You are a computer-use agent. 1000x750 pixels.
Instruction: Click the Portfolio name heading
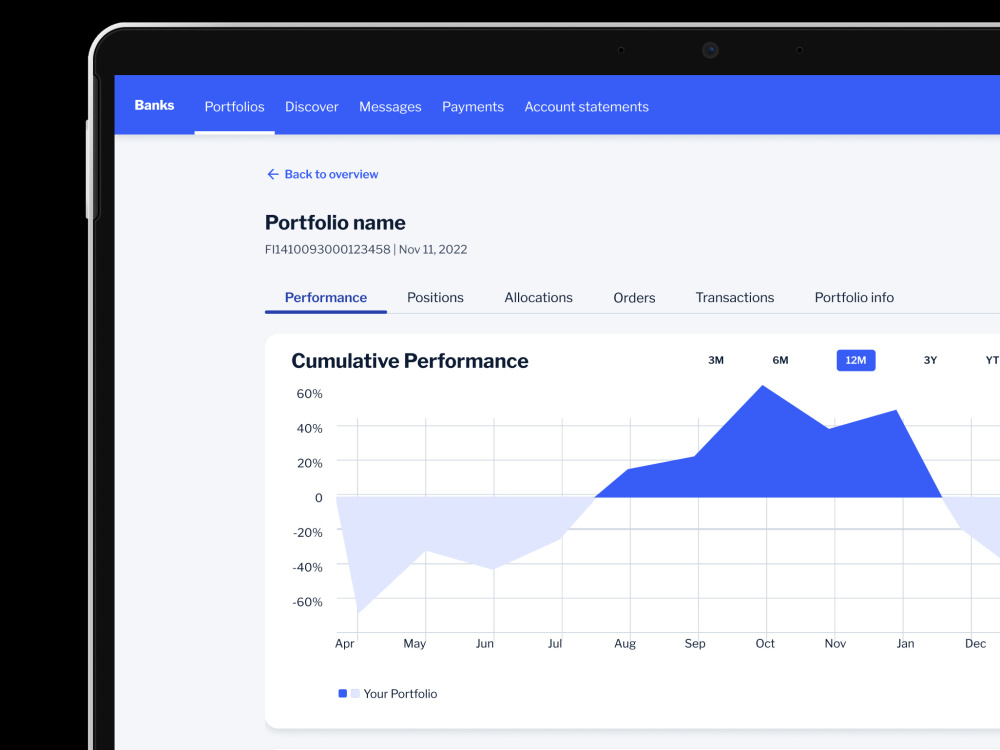[335, 223]
